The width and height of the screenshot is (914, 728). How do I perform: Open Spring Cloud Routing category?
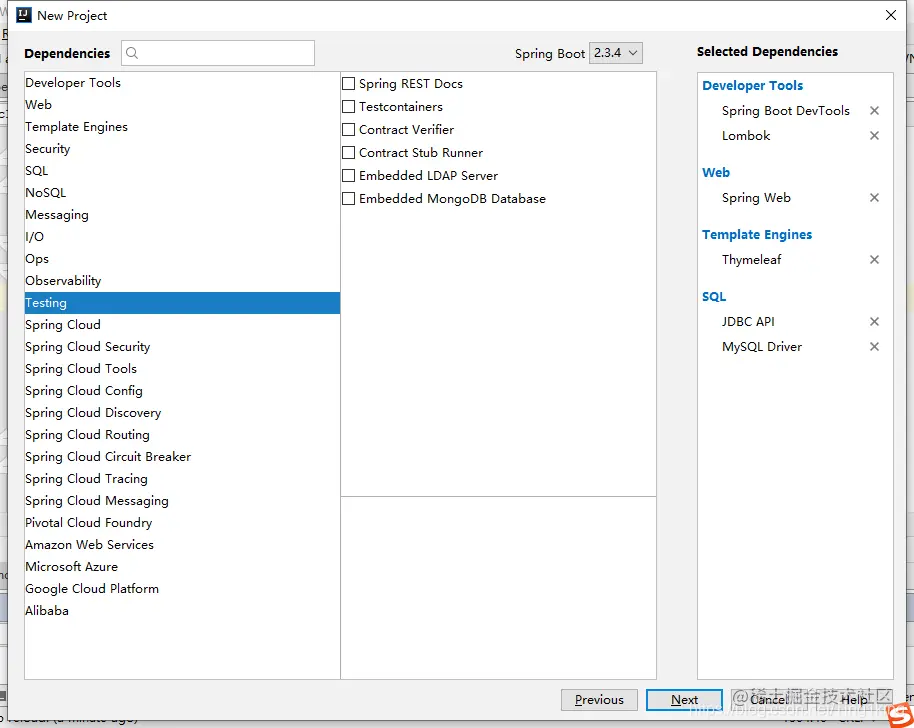pyautogui.click(x=182, y=435)
